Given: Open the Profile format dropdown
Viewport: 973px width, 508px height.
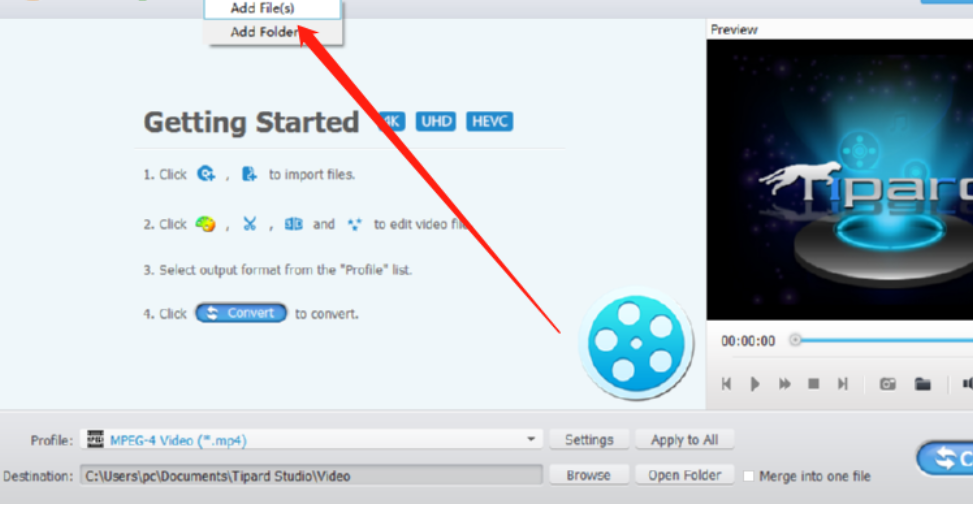Looking at the screenshot, I should (x=531, y=439).
